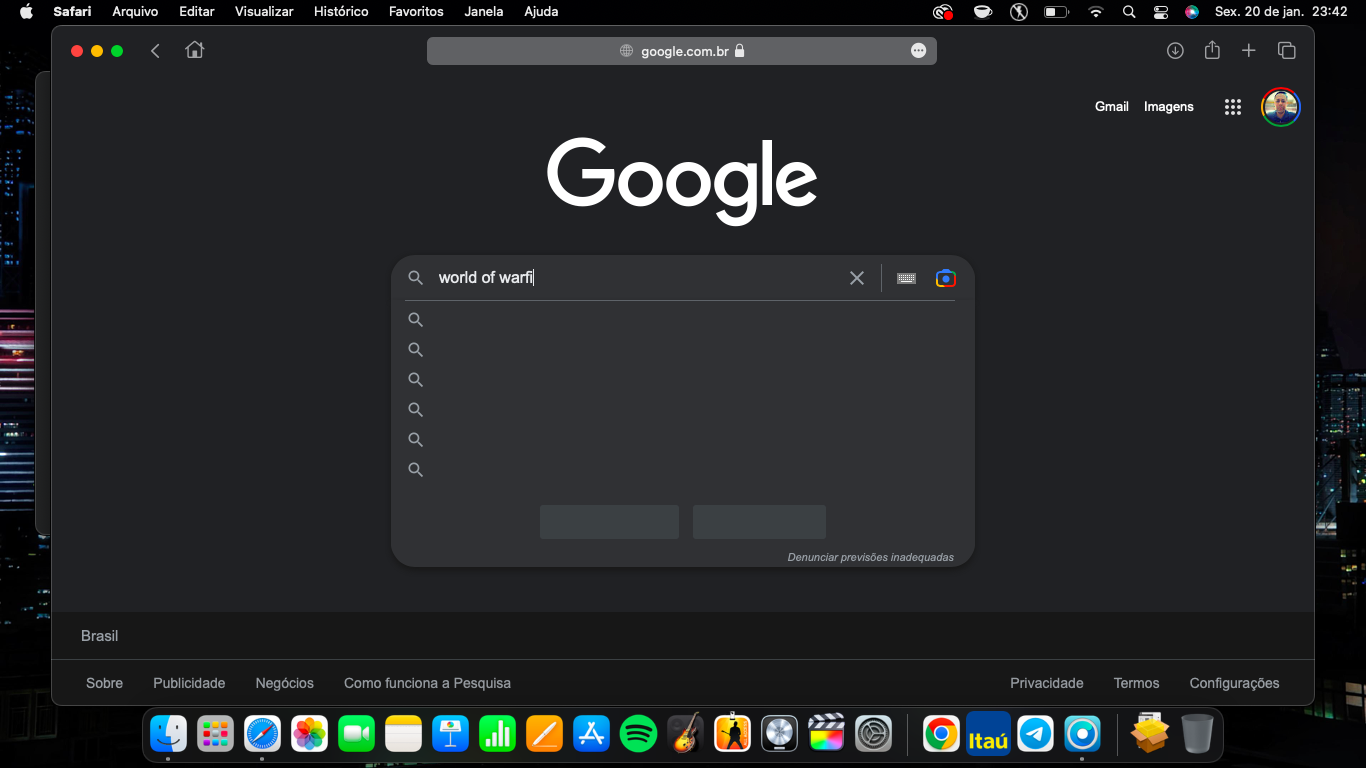Open "Como funciona a Pesquisa"
This screenshot has height=768, width=1366.
coord(427,683)
